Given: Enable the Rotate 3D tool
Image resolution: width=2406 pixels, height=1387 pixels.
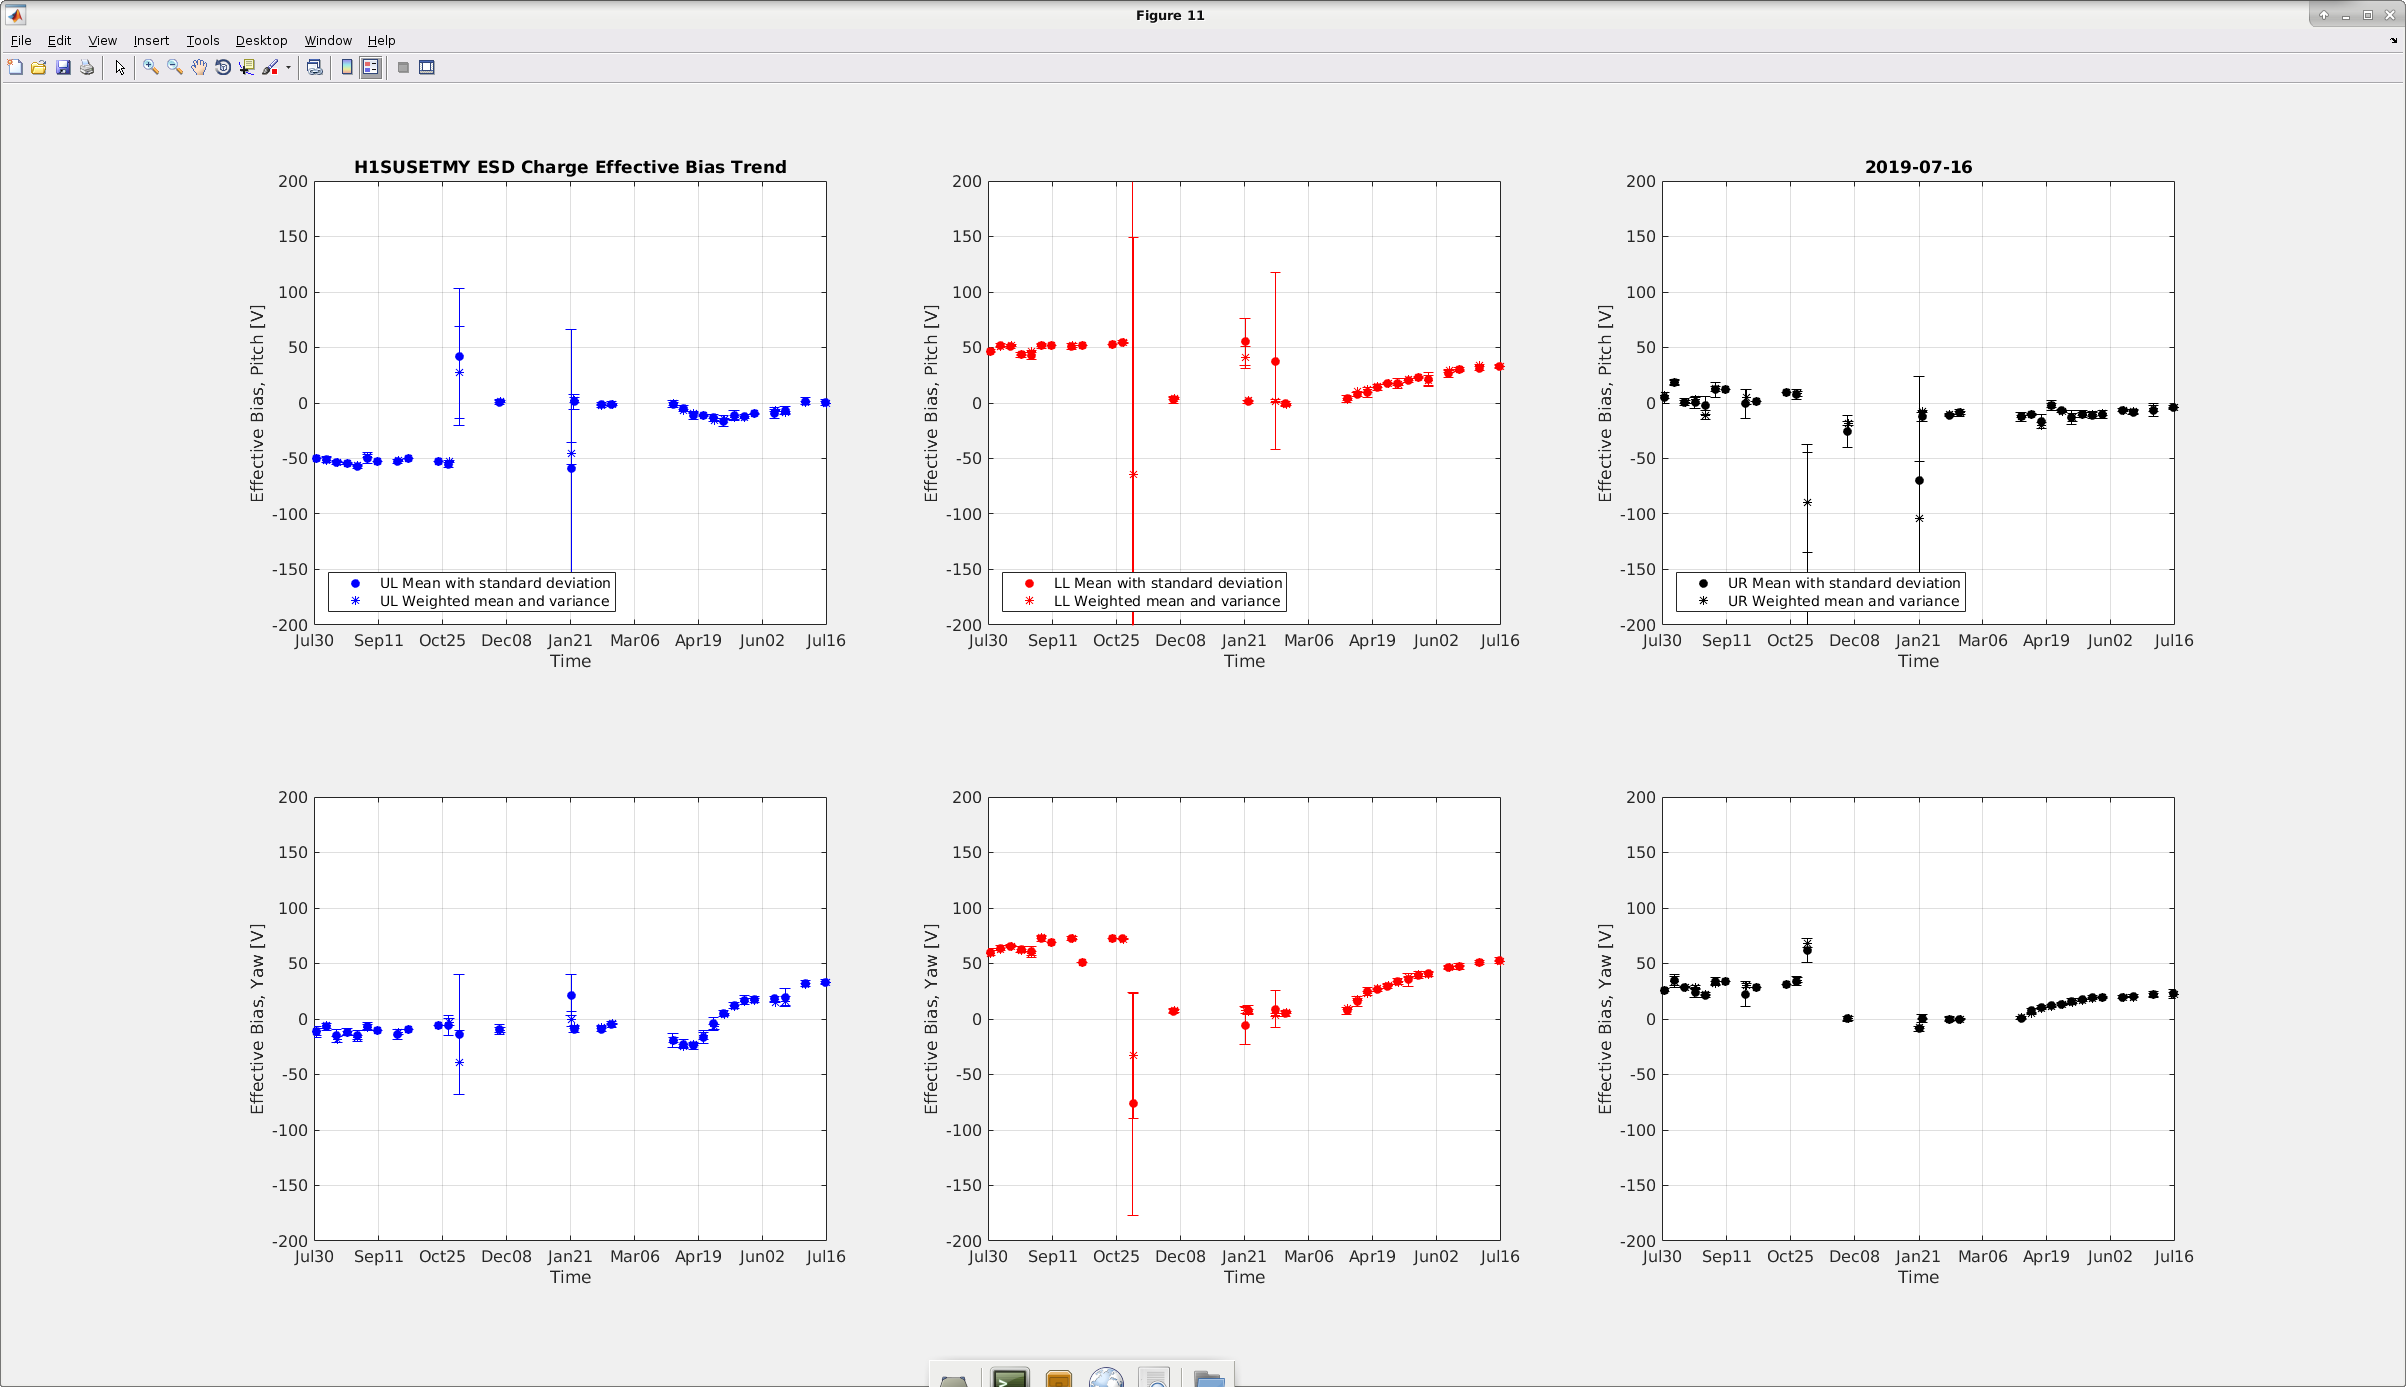Looking at the screenshot, I should (223, 67).
